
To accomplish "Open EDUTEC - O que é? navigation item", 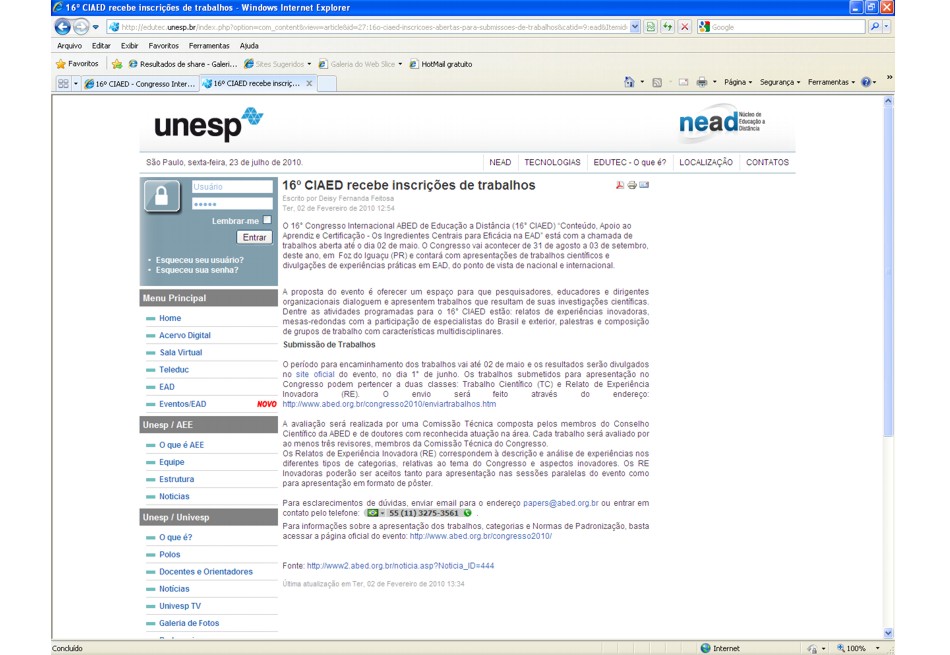I will click(629, 162).
